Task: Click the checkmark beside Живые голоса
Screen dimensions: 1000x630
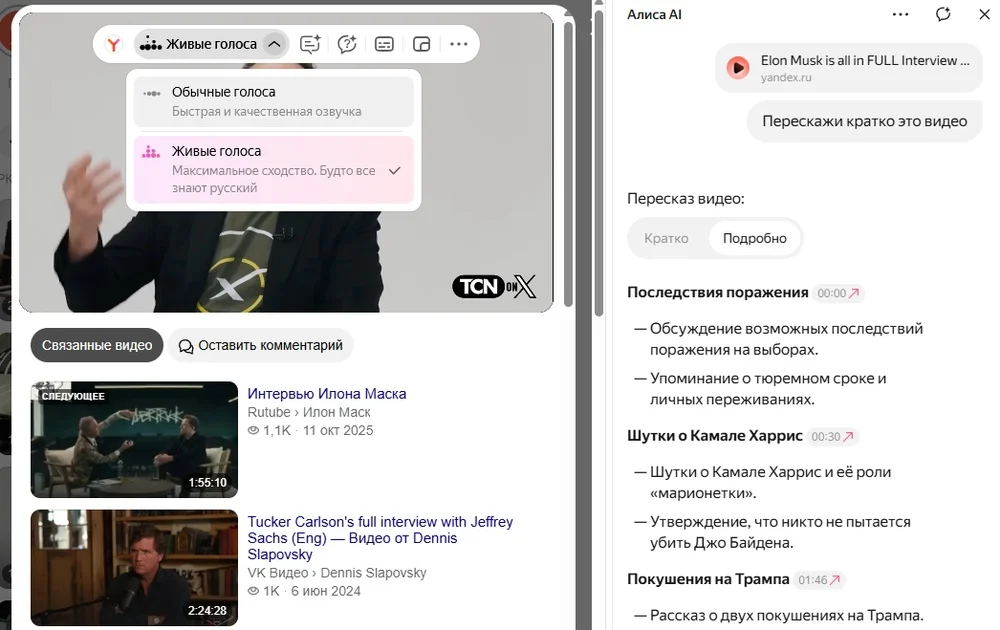Action: click(395, 171)
